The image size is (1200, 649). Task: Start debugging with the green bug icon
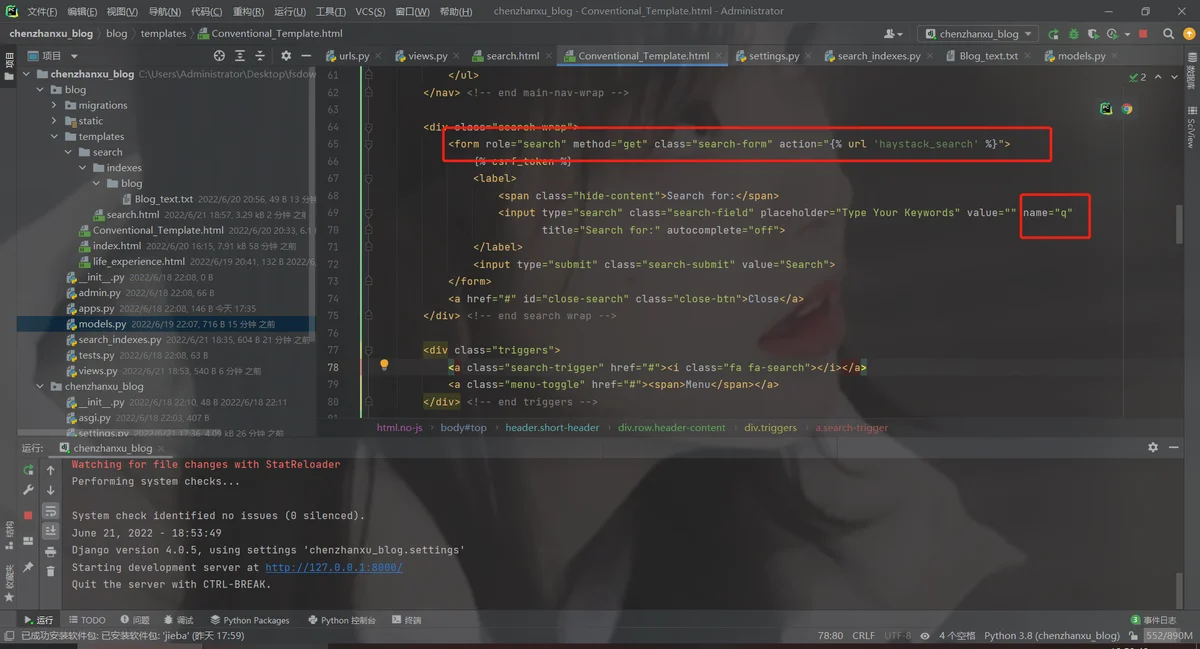(x=1073, y=34)
